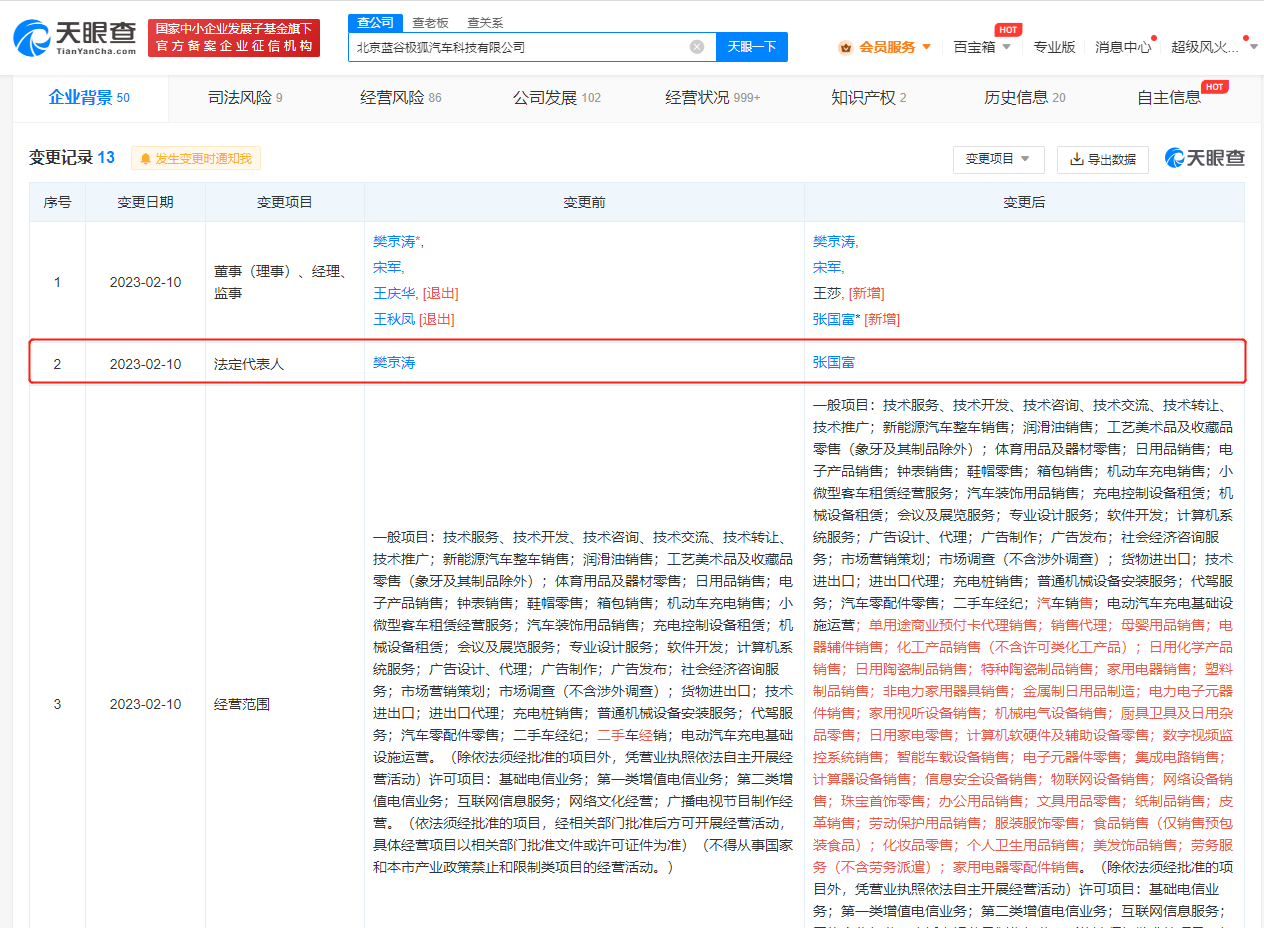The width and height of the screenshot is (1264, 928).
Task: Click the official credit agency red banner
Action: click(x=234, y=38)
